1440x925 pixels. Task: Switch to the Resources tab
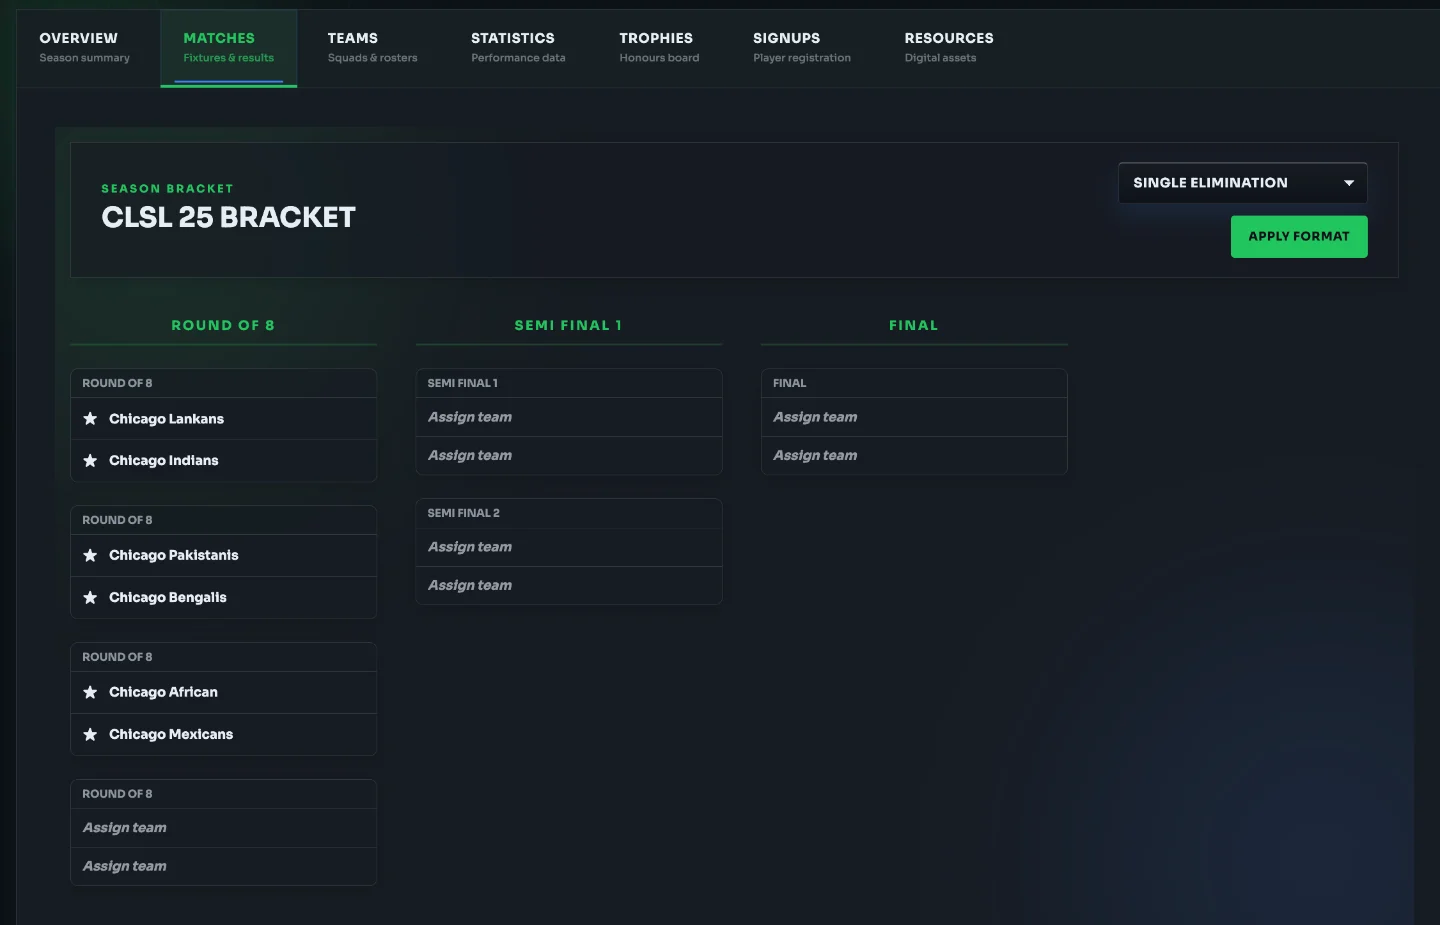[949, 48]
